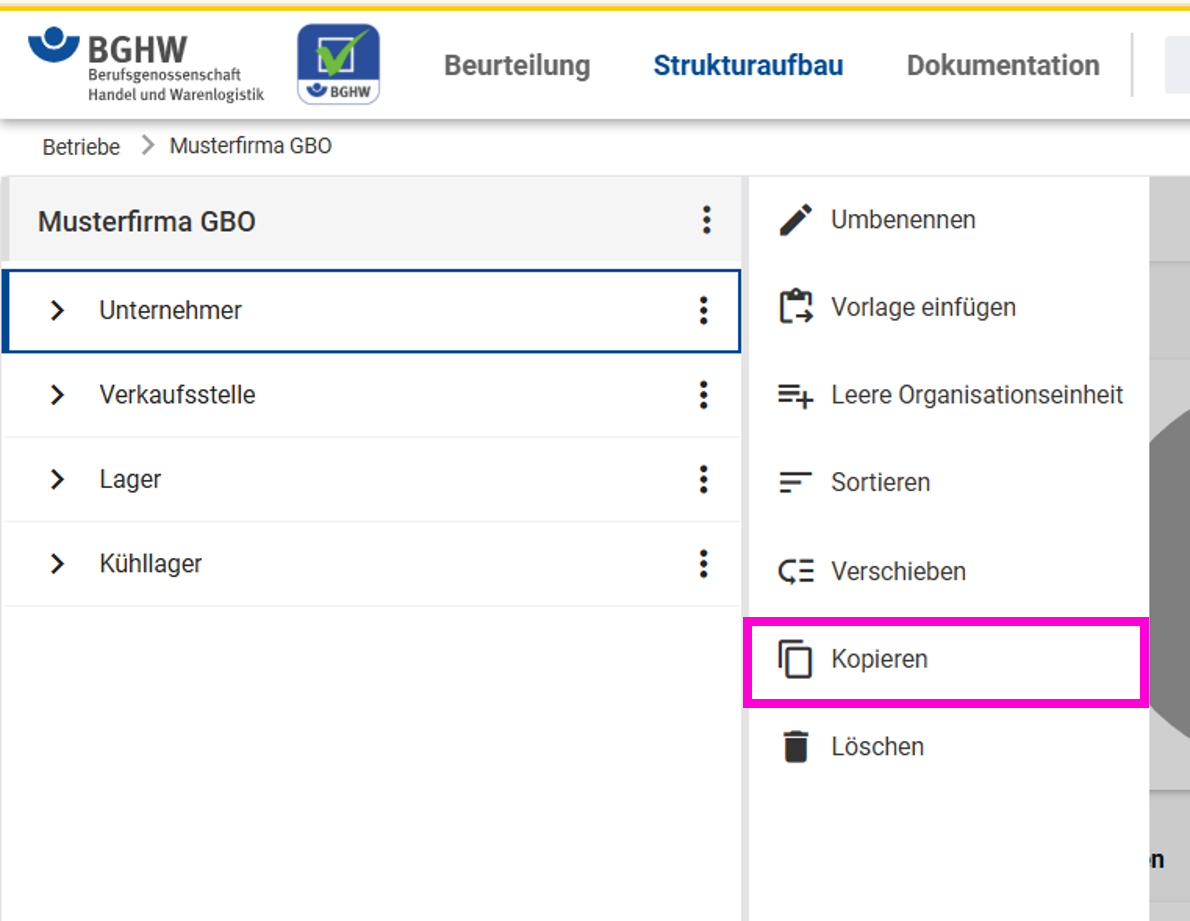Select the Kühllager organization unit label

(150, 564)
